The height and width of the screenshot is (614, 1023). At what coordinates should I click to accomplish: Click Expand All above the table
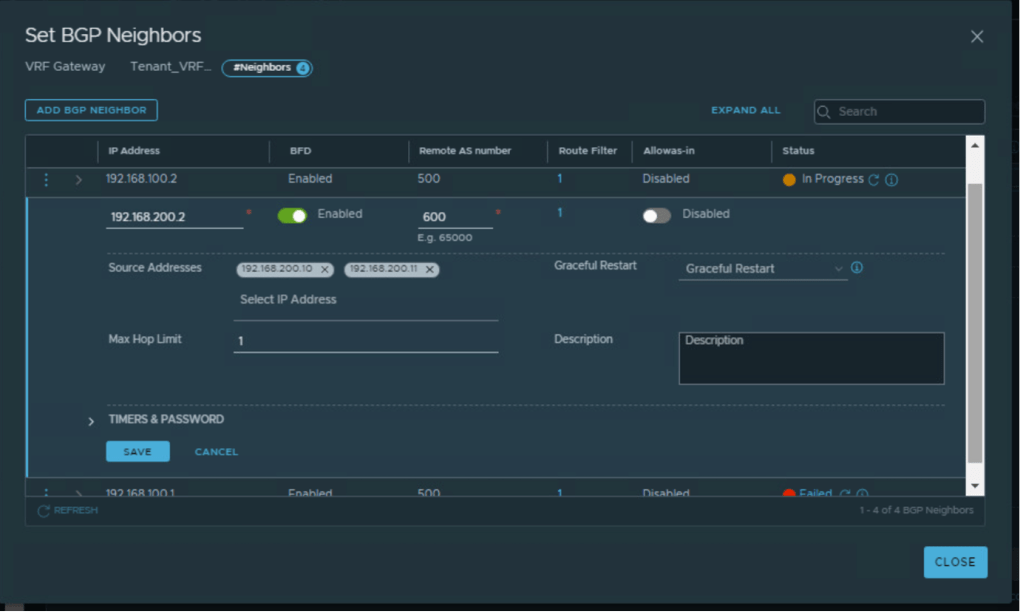pyautogui.click(x=745, y=110)
